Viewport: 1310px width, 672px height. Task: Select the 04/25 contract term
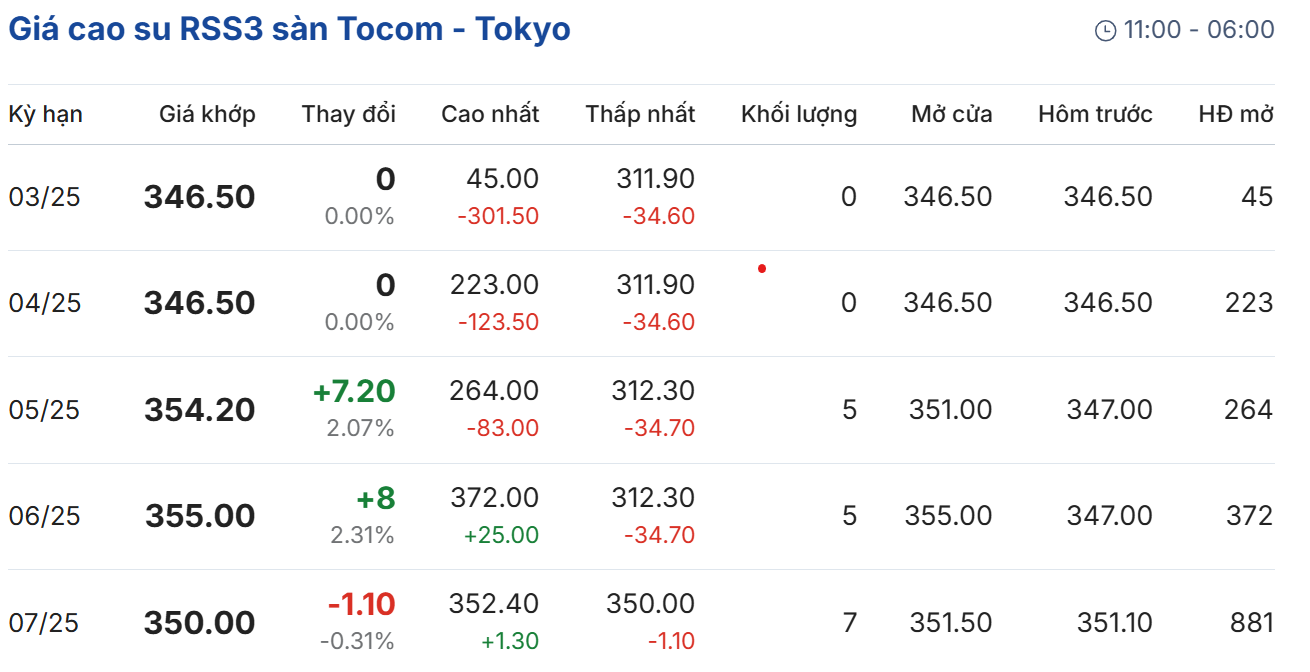click(x=44, y=303)
